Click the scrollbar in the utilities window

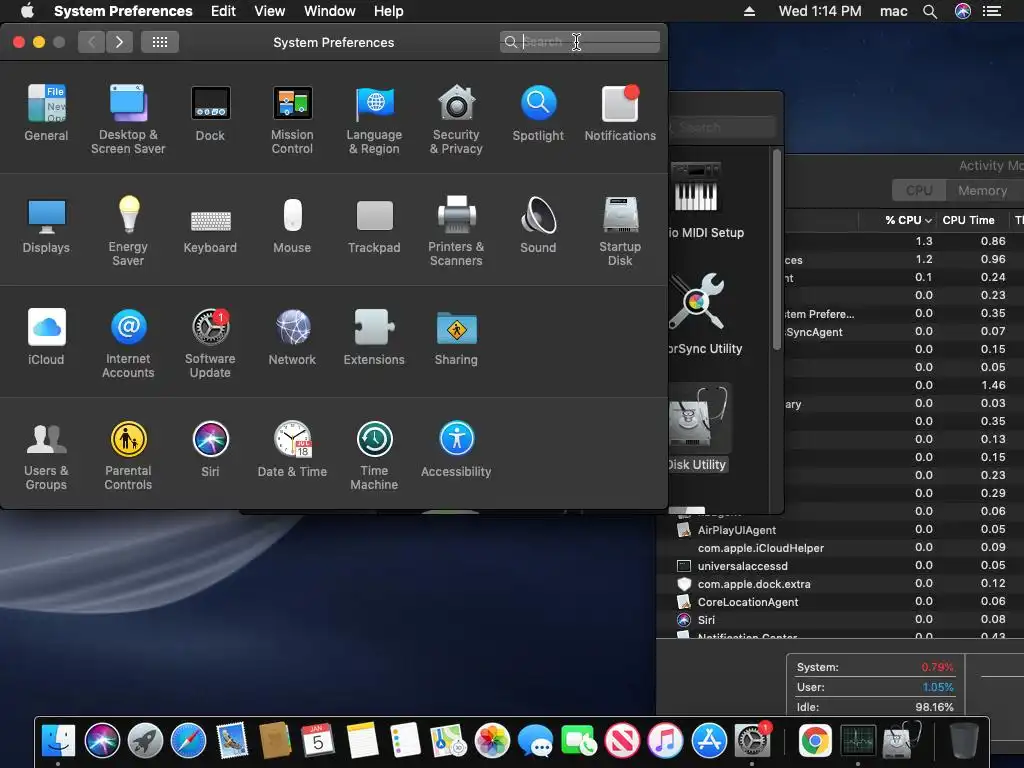click(776, 249)
